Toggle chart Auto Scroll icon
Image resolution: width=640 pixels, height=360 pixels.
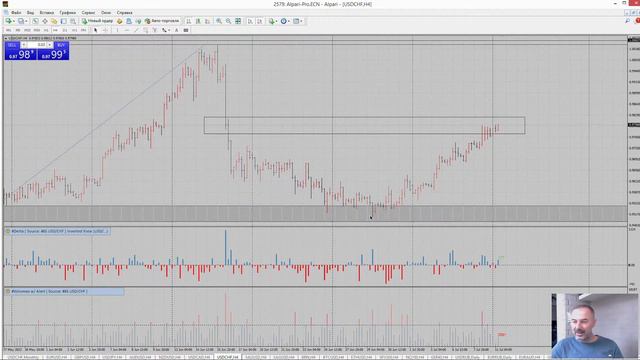tap(250, 21)
